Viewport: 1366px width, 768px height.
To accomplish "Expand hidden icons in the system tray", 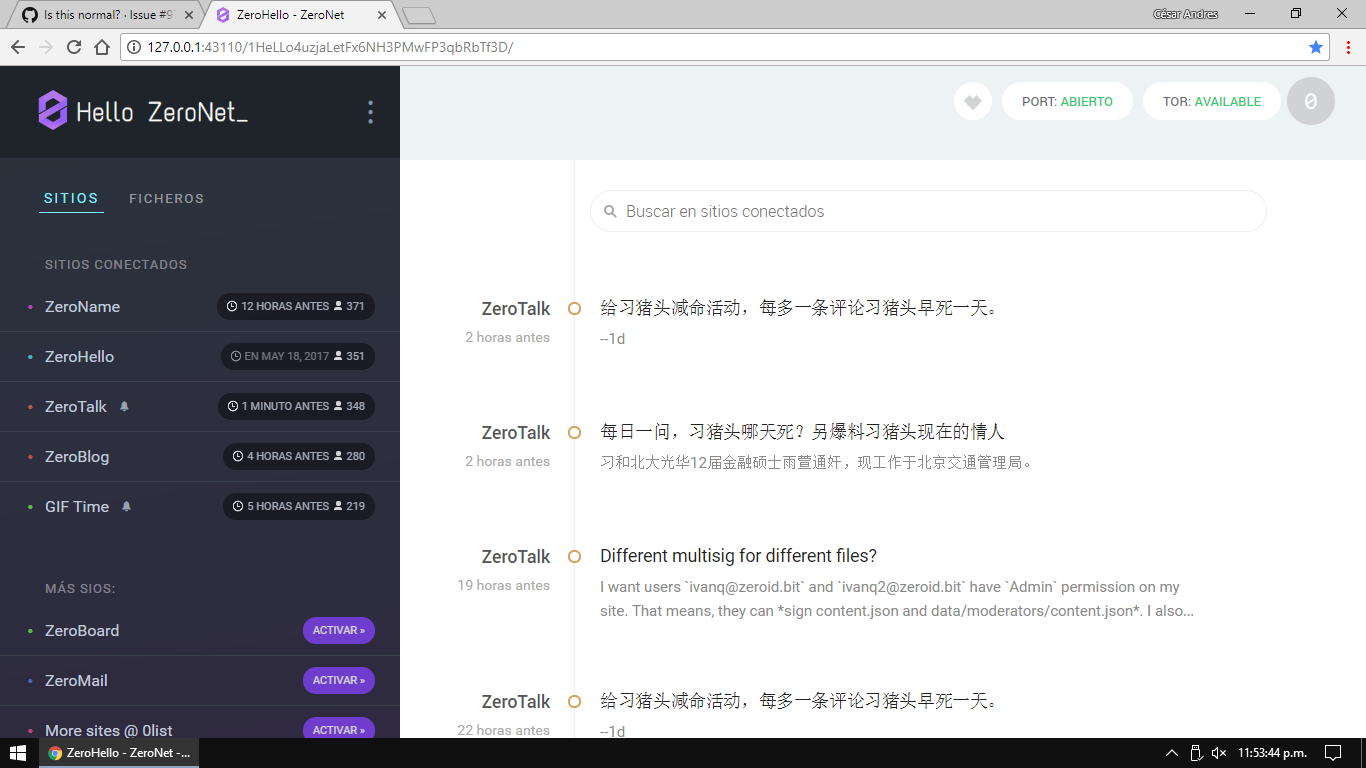I will pyautogui.click(x=1170, y=752).
